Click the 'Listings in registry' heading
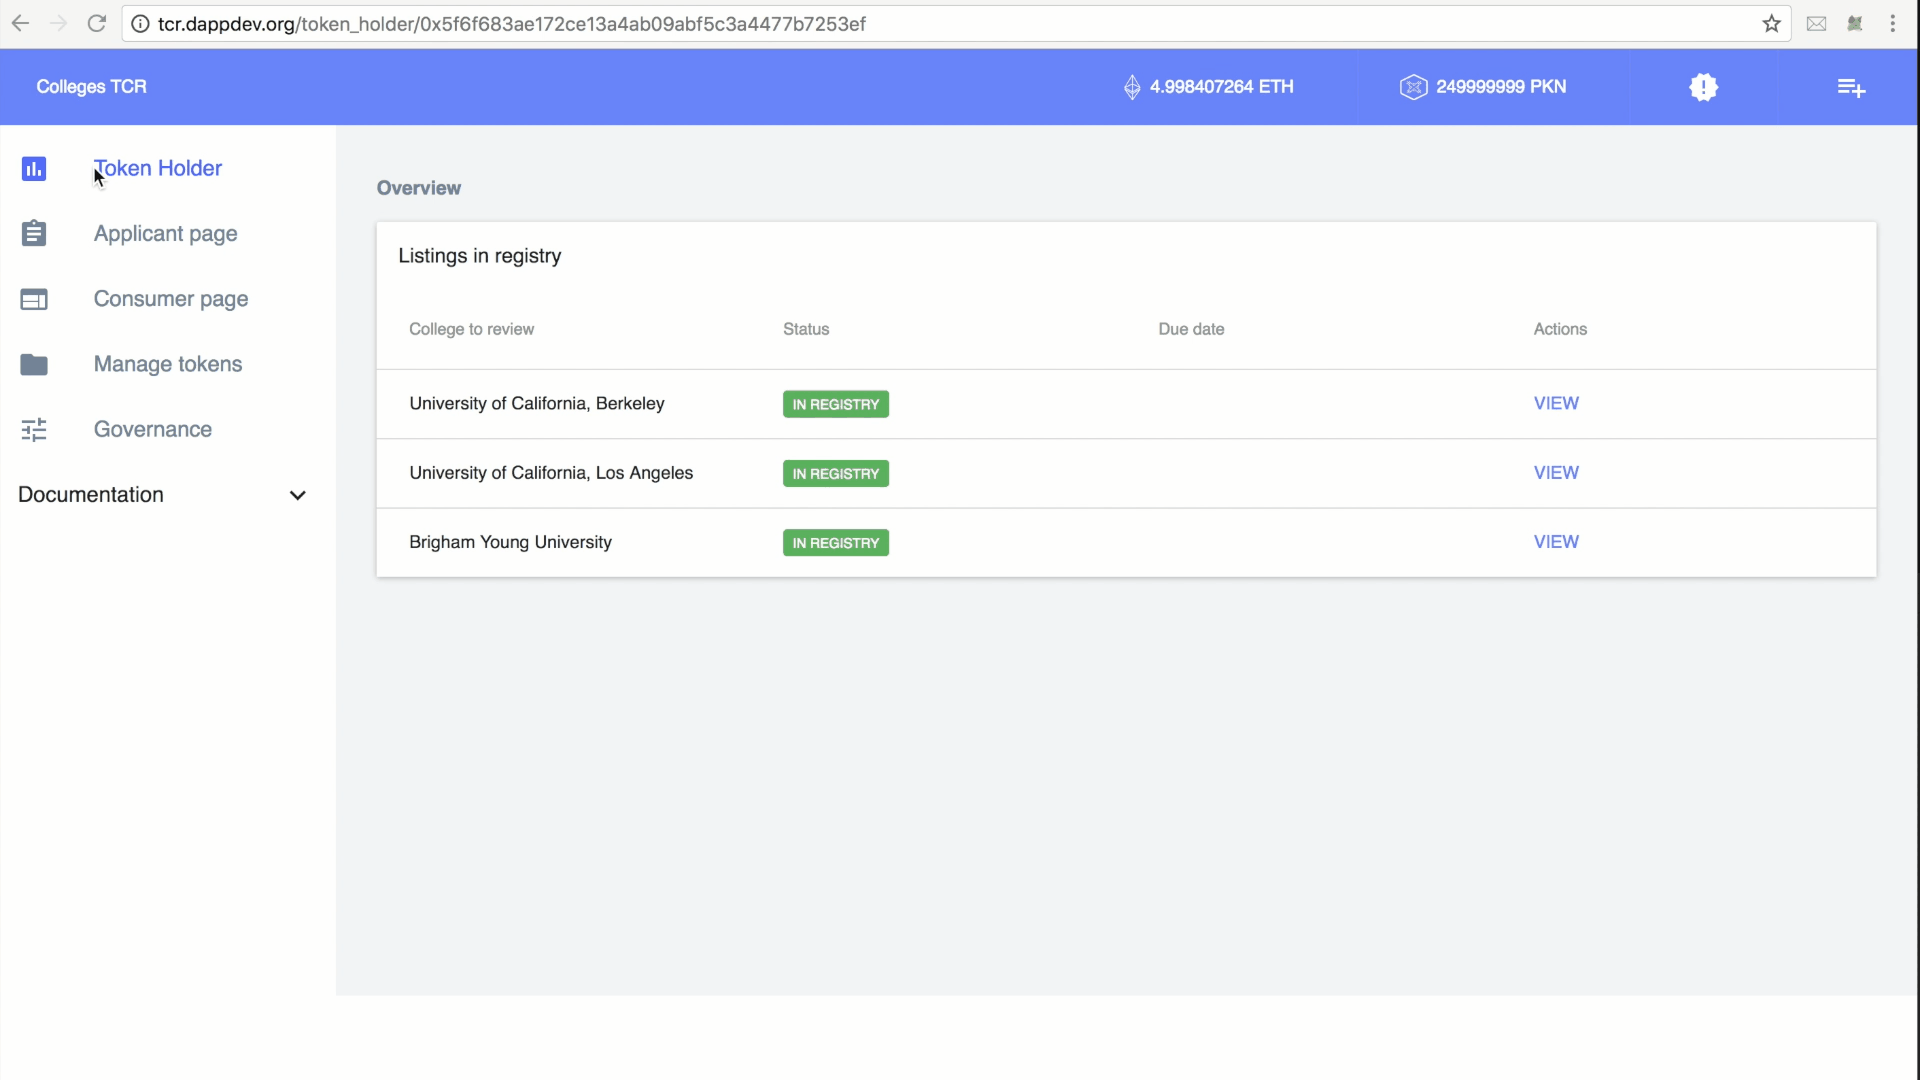 coord(480,256)
